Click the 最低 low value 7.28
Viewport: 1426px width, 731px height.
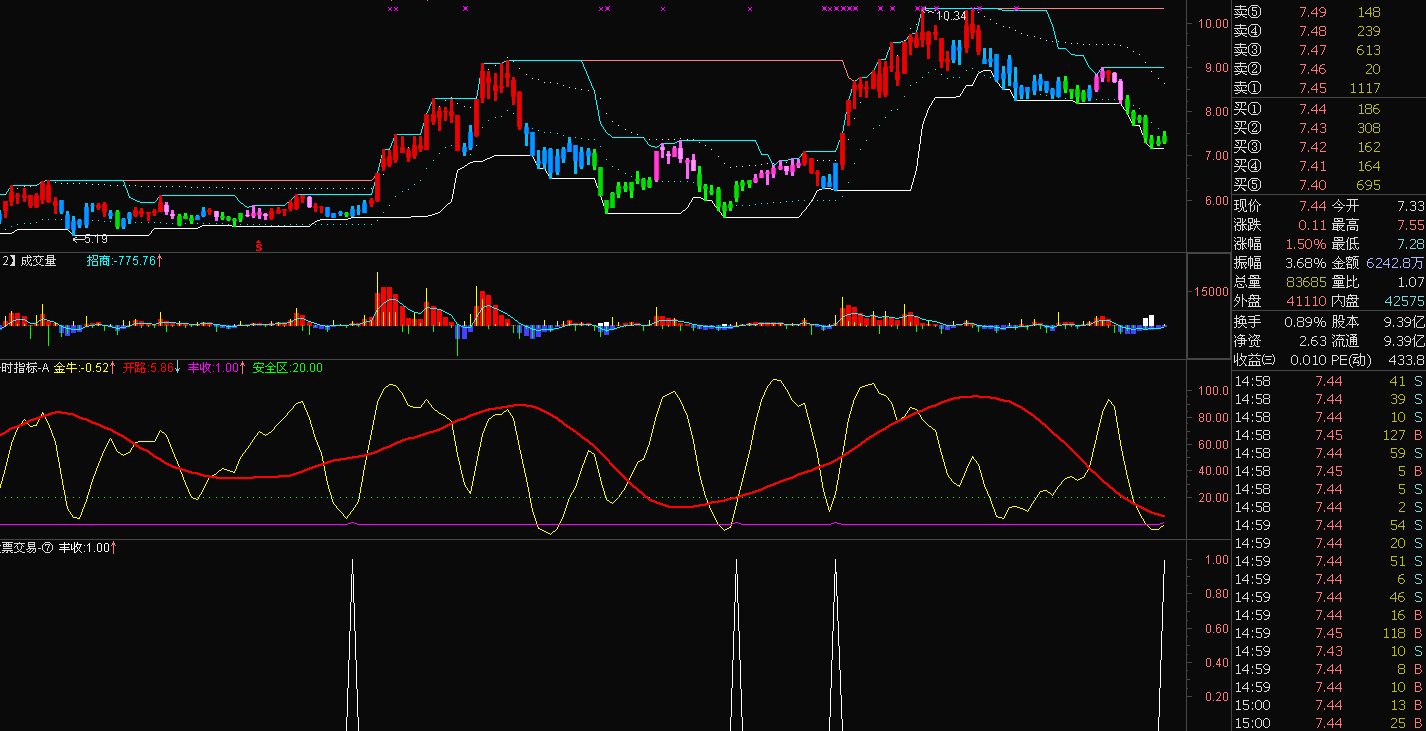1409,243
